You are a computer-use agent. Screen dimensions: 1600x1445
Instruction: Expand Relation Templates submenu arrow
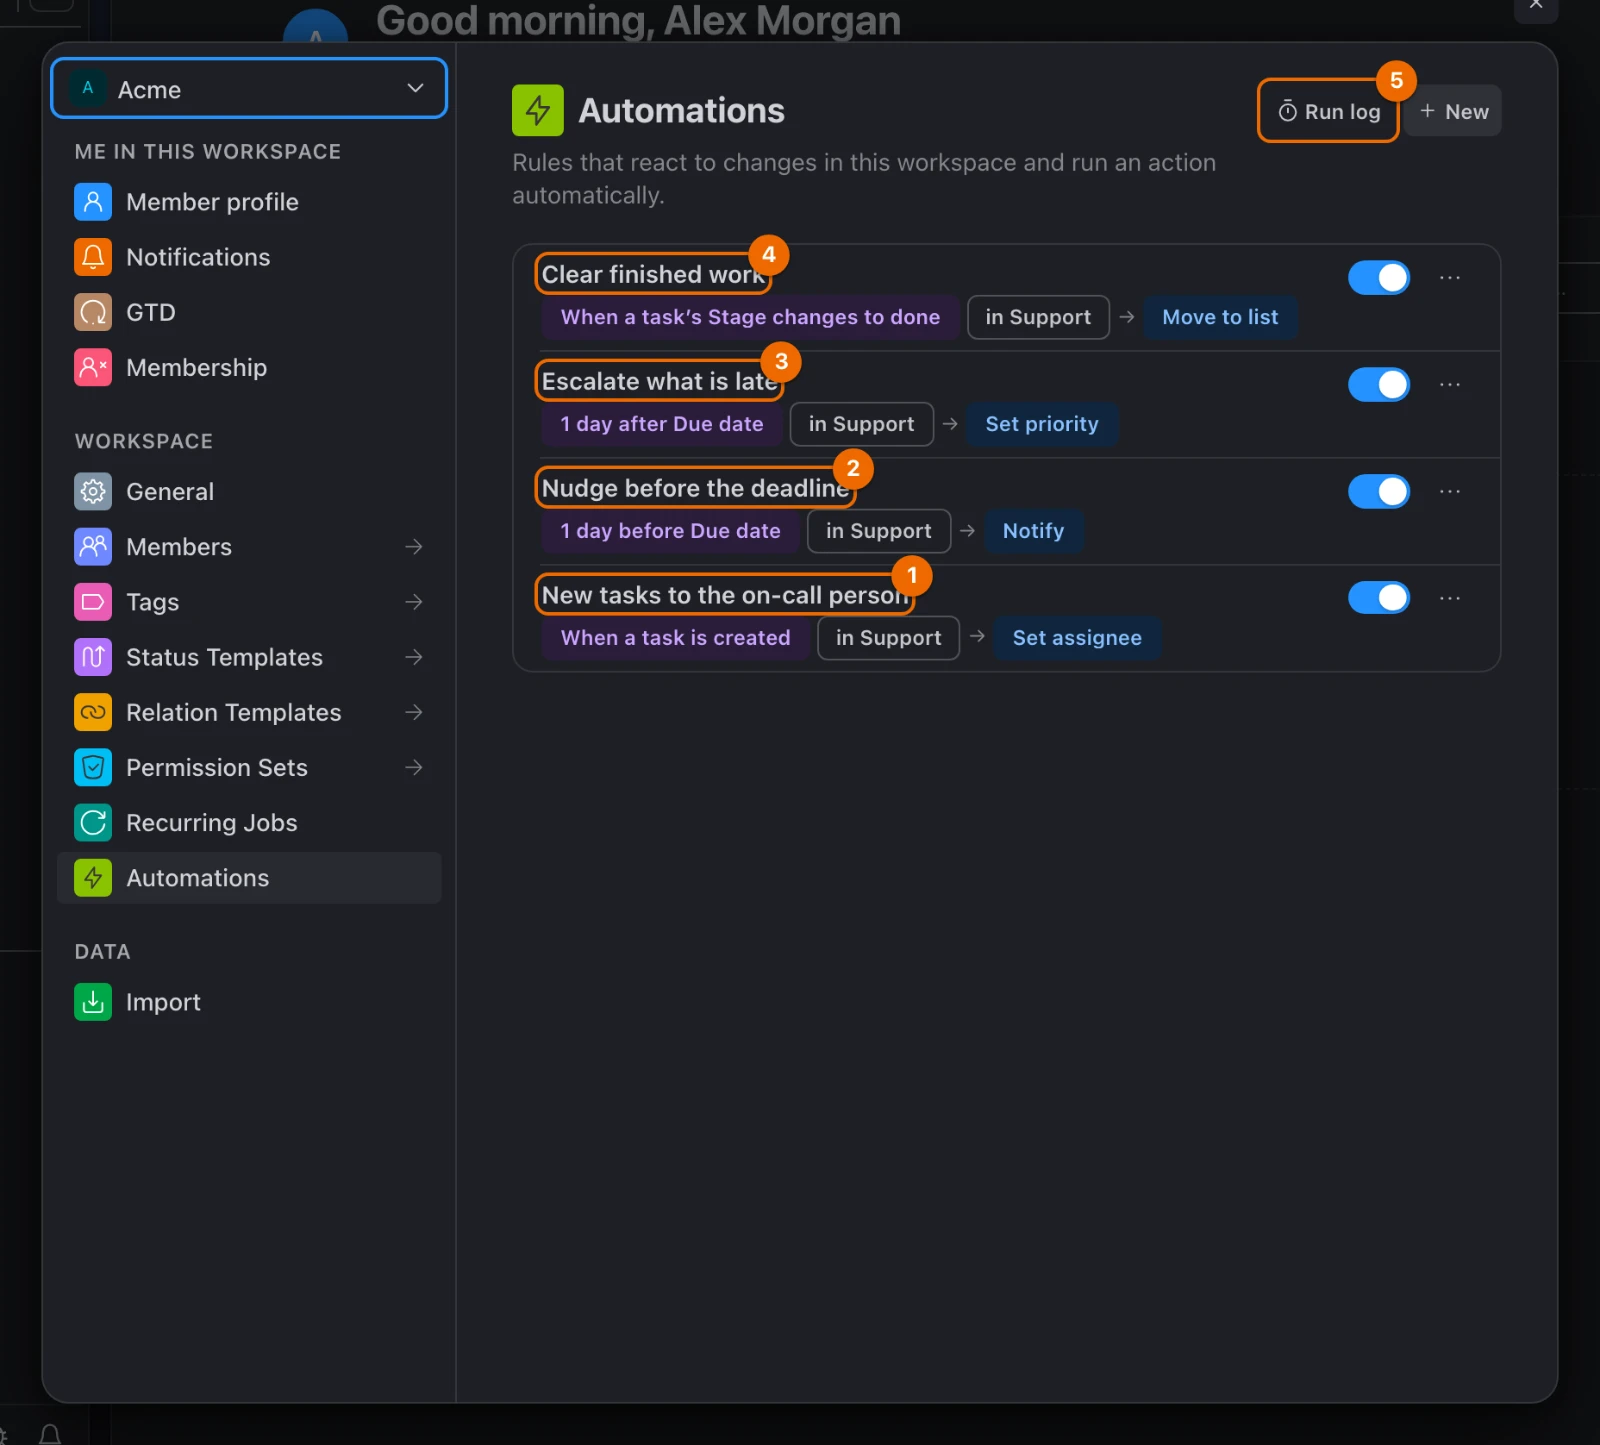[x=413, y=712]
